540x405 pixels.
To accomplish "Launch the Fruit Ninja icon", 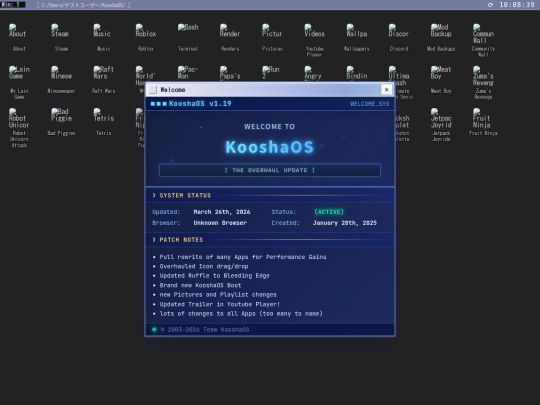I will pos(483,122).
